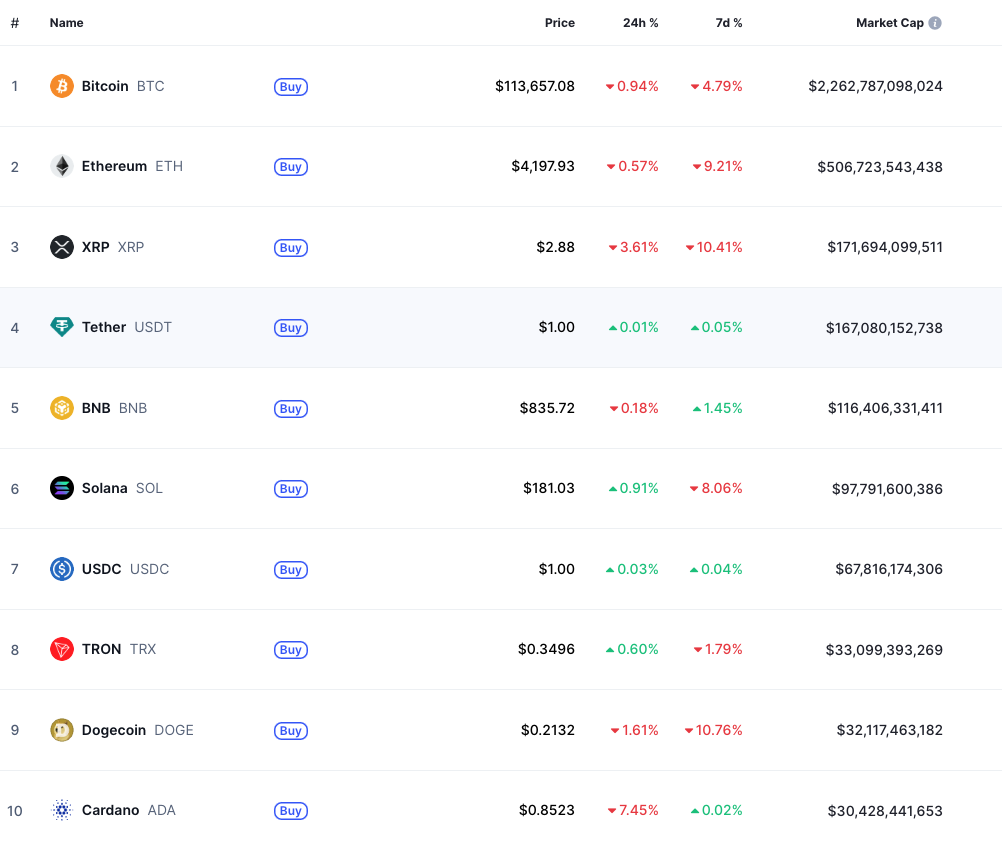Click Cardano price $0.8523
The height and width of the screenshot is (849, 1002).
(x=546, y=811)
